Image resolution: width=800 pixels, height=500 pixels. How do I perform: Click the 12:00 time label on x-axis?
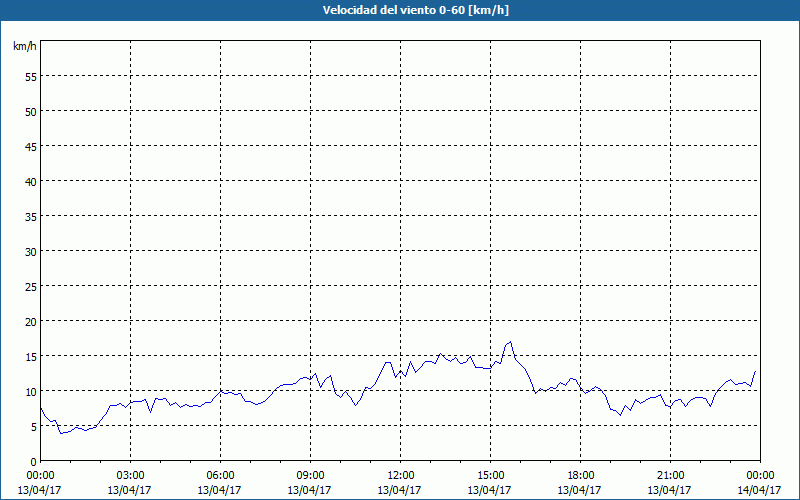point(401,476)
